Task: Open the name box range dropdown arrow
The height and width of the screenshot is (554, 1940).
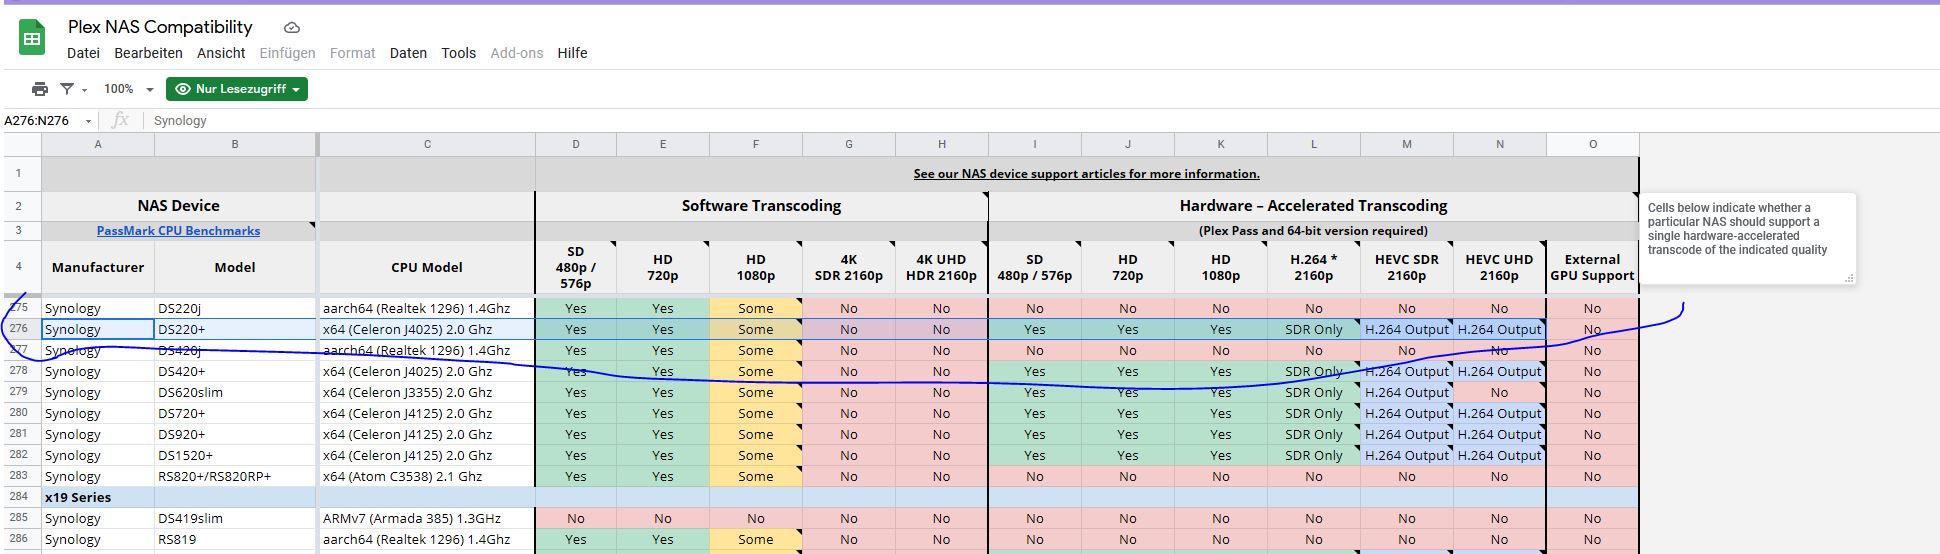Action: tap(88, 121)
